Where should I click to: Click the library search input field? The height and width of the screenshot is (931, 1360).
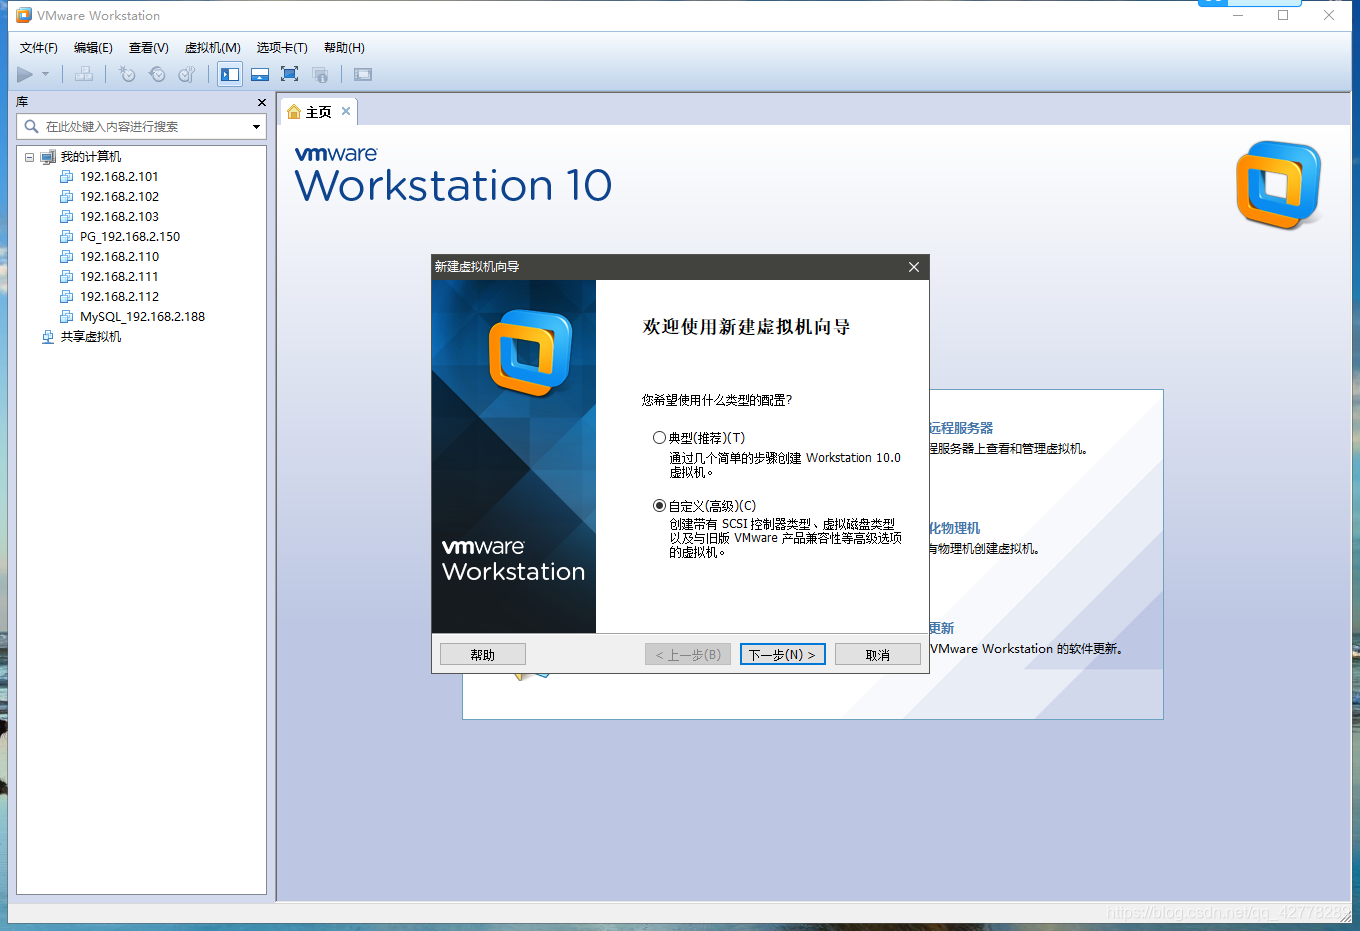142,126
